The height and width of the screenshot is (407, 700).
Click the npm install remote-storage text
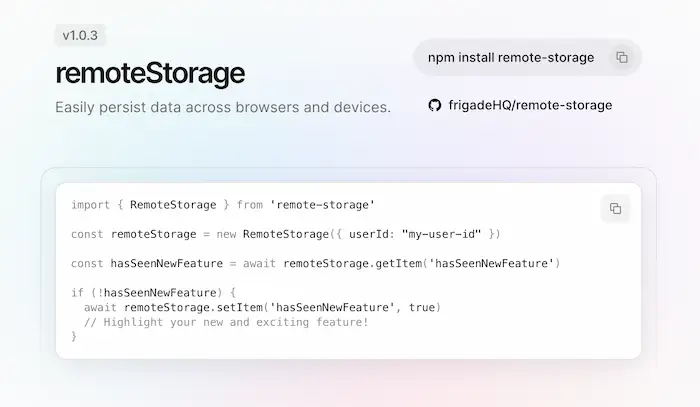pos(511,58)
